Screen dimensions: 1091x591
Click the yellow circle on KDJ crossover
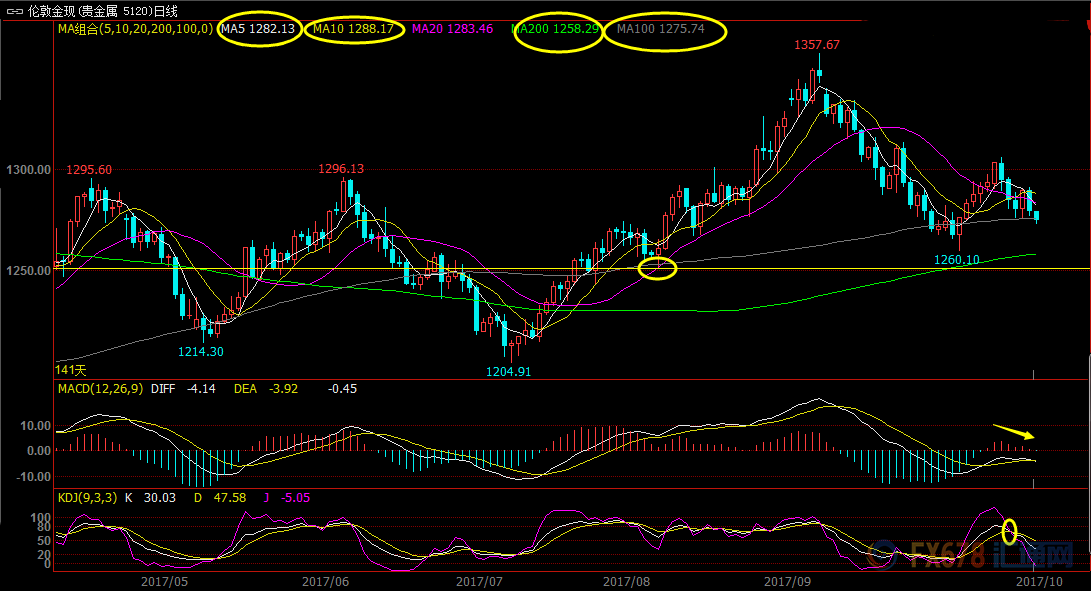1010,531
